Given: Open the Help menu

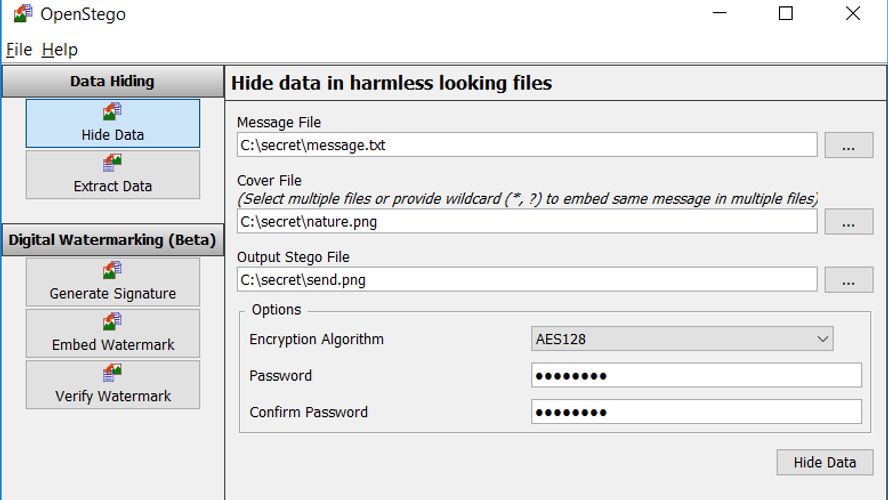Looking at the screenshot, I should click(x=59, y=49).
